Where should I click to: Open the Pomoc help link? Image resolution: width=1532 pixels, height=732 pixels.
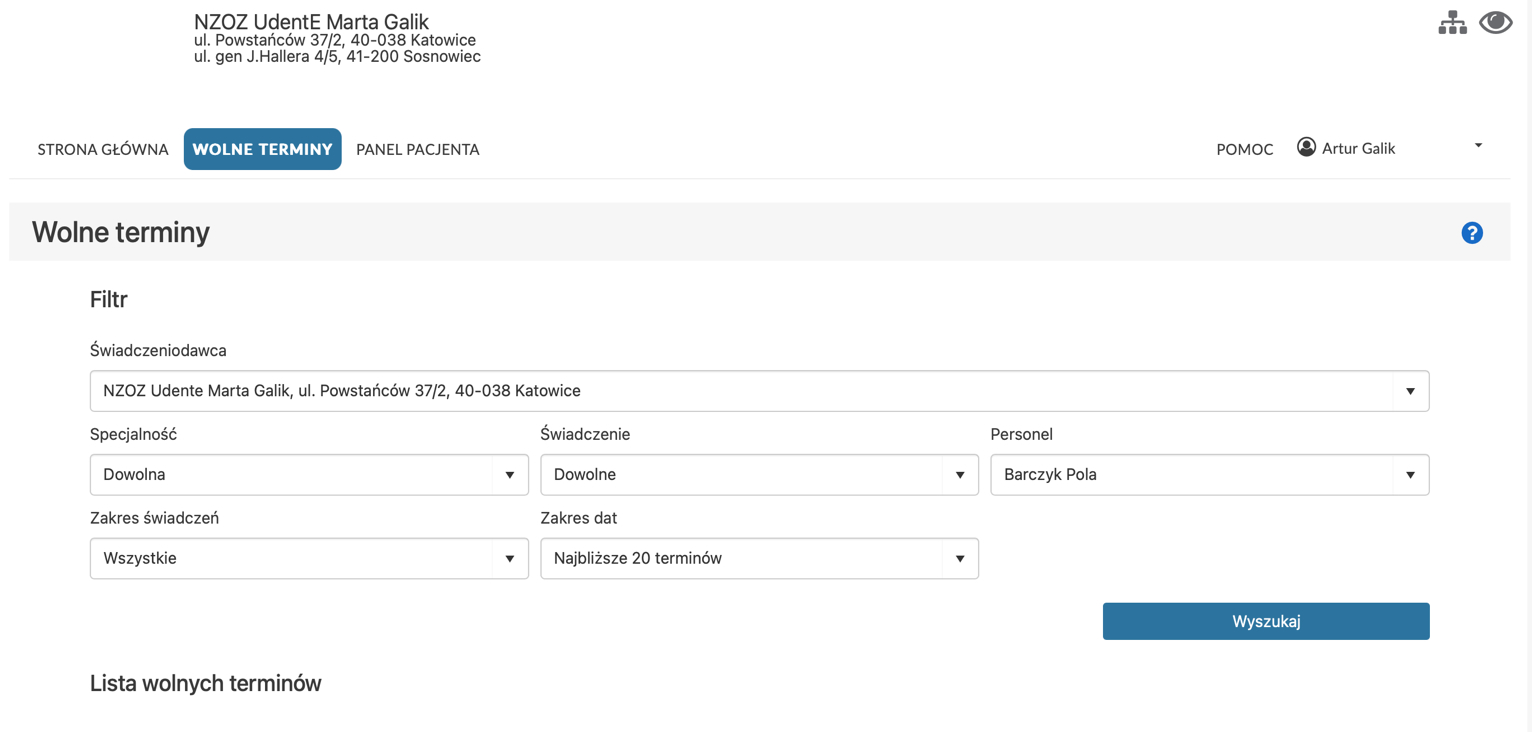tap(1244, 149)
